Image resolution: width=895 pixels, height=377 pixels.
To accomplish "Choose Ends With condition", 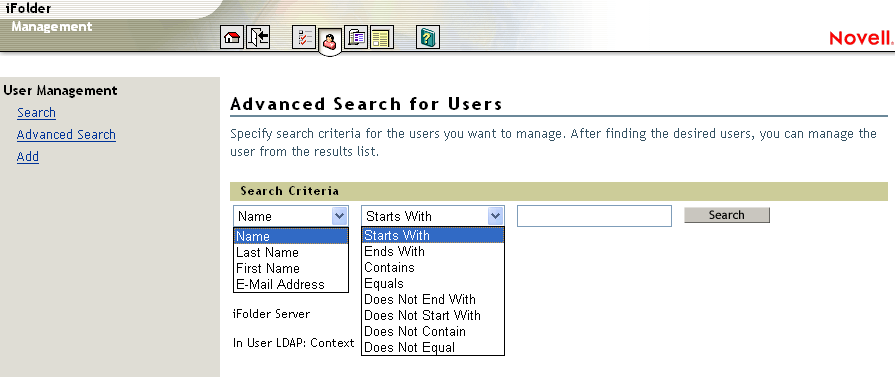I will pos(433,251).
